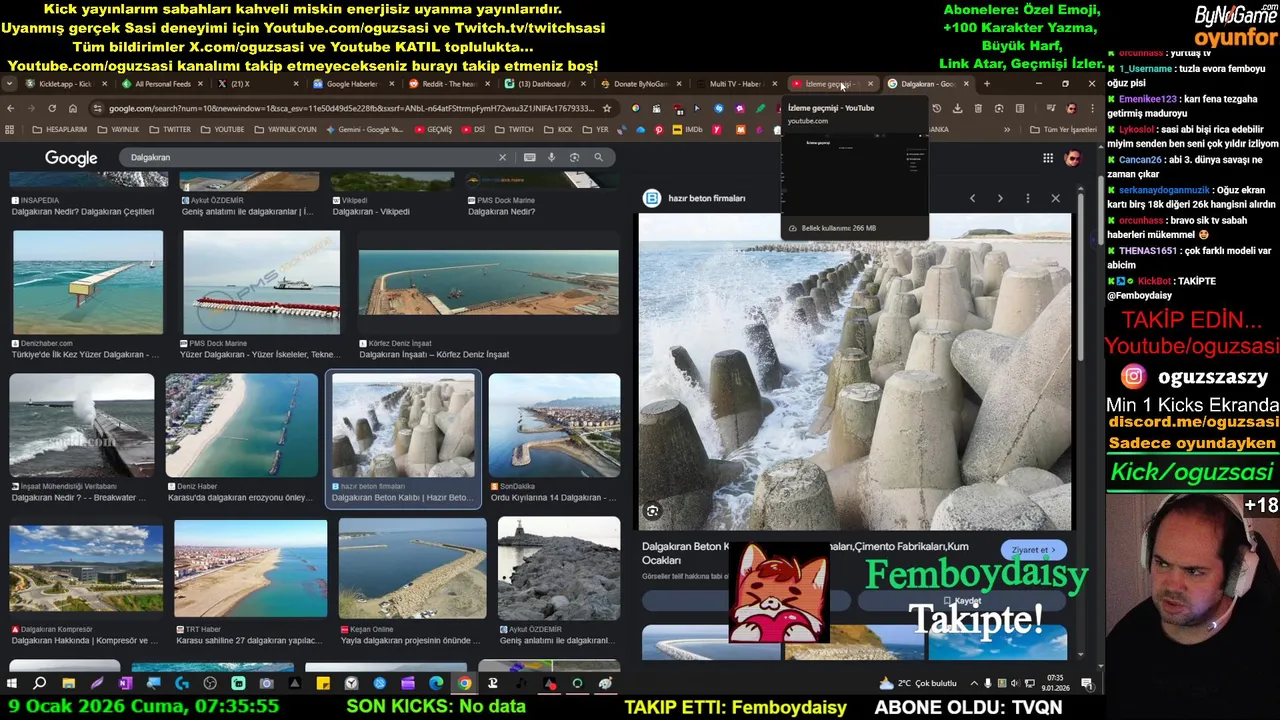Open Keşan Online Yayla dalgakıran result
The width and height of the screenshot is (1280, 720).
pos(412,568)
